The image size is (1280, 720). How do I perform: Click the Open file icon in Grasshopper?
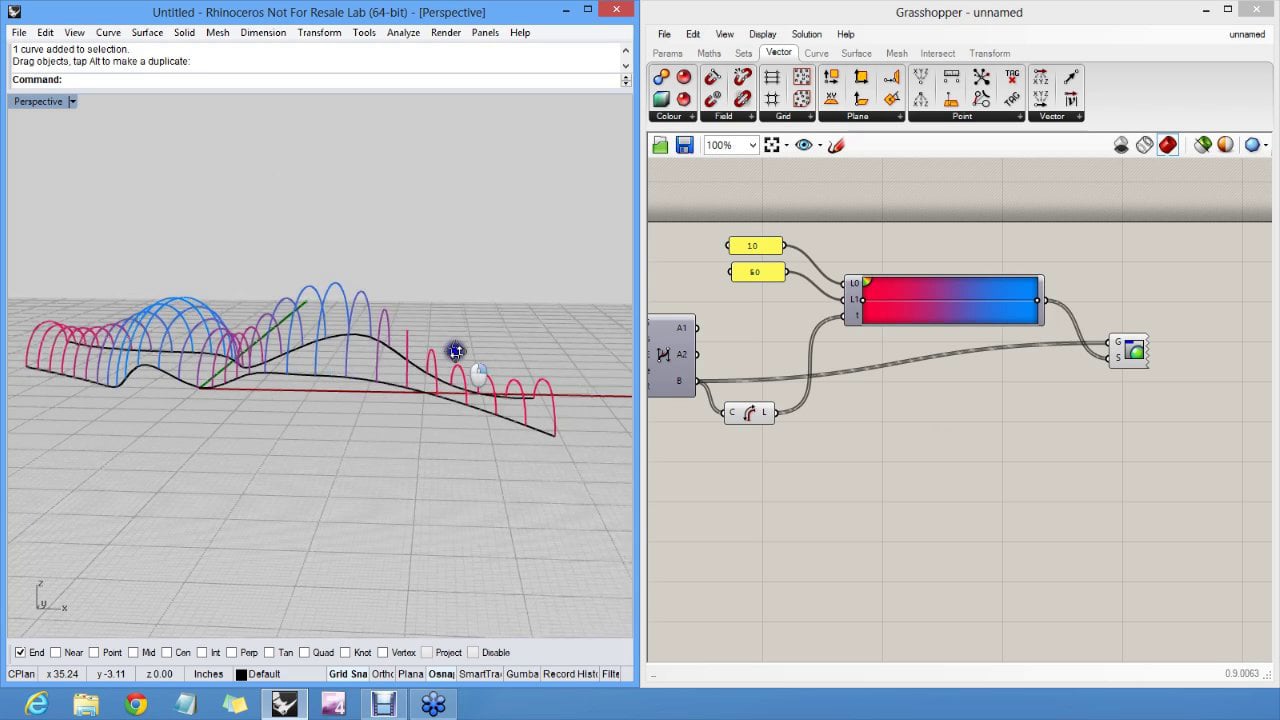coord(660,146)
